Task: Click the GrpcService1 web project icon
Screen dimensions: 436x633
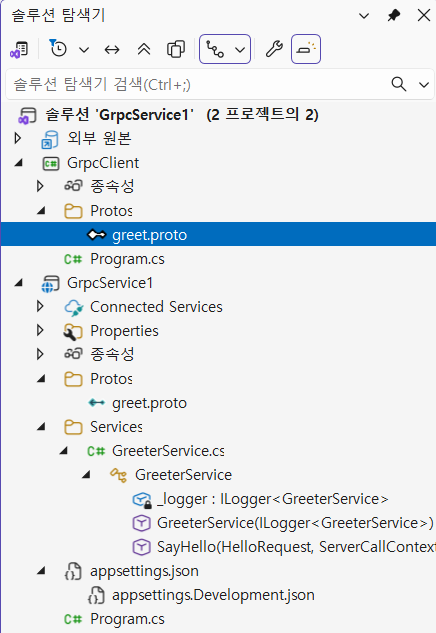Action: [50, 284]
